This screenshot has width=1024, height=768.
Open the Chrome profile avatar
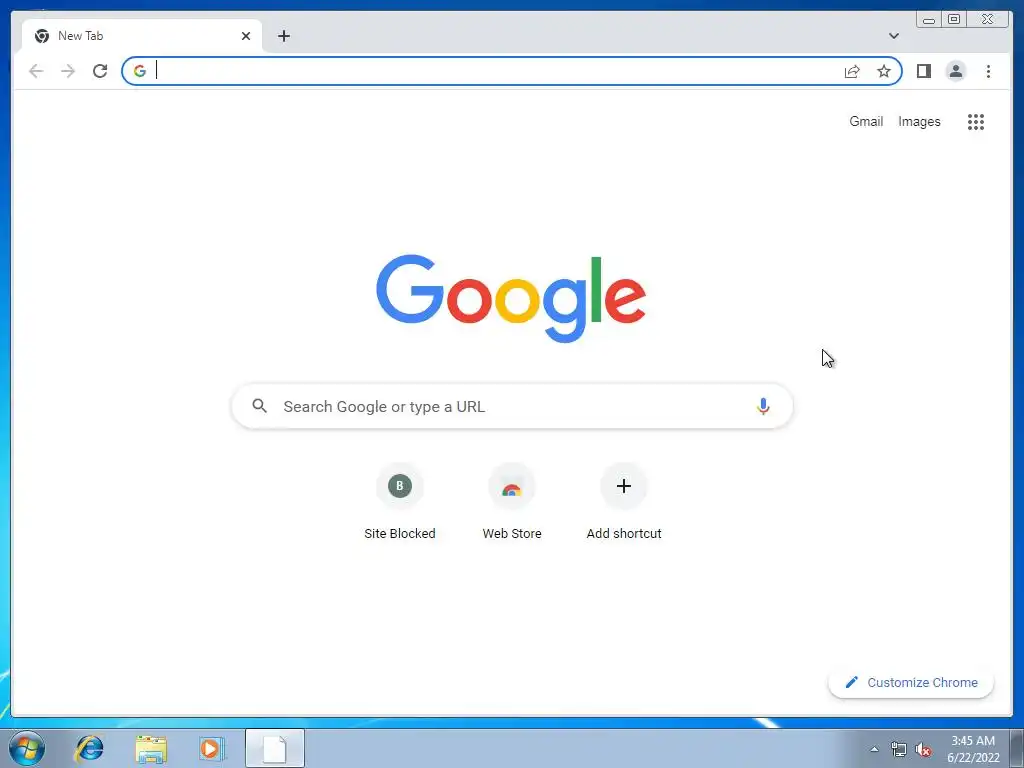[955, 71]
